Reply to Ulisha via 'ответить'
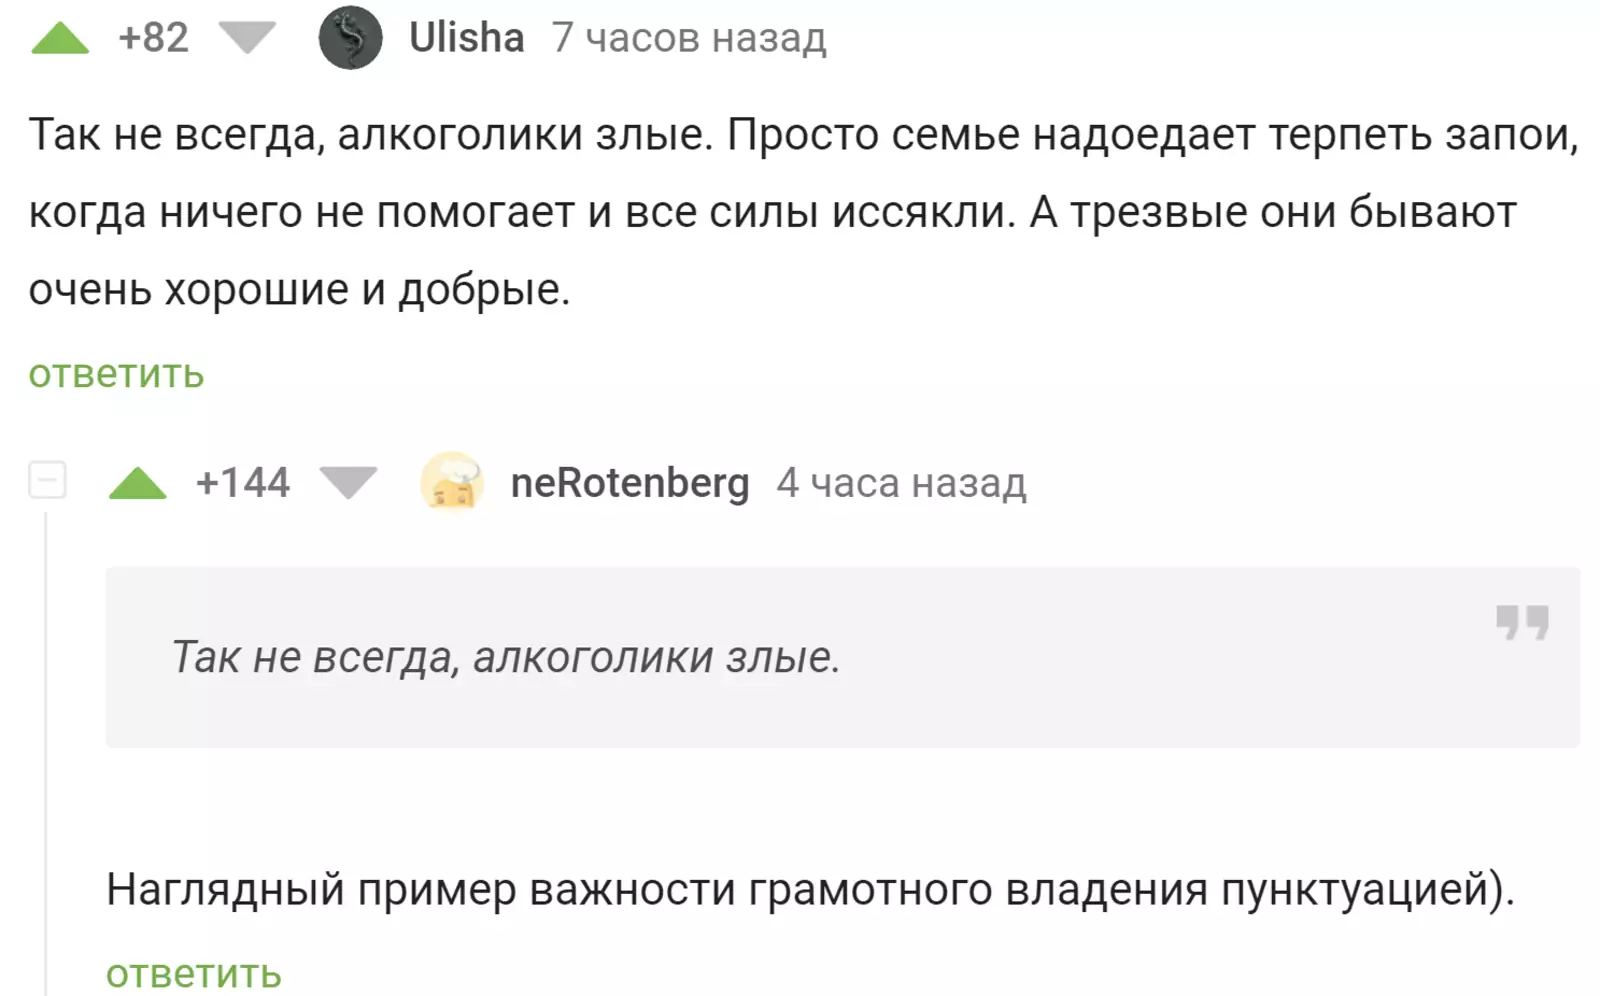 116,374
